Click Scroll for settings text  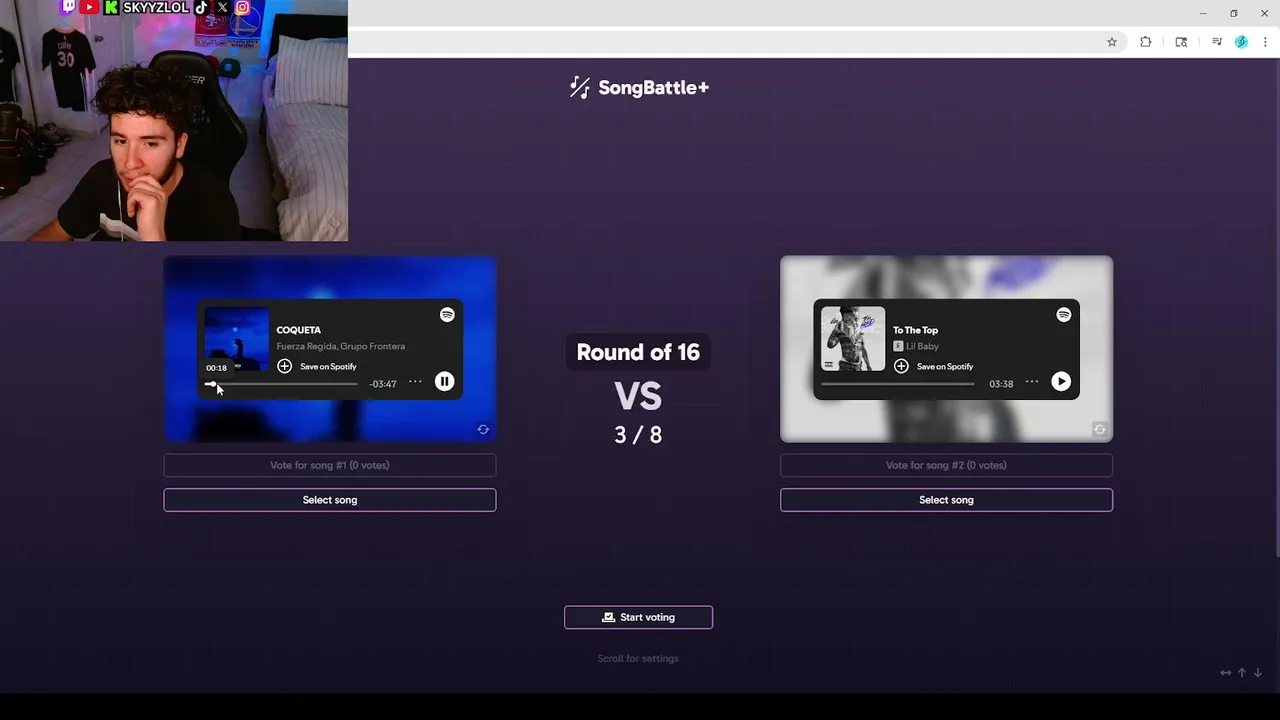click(x=638, y=659)
